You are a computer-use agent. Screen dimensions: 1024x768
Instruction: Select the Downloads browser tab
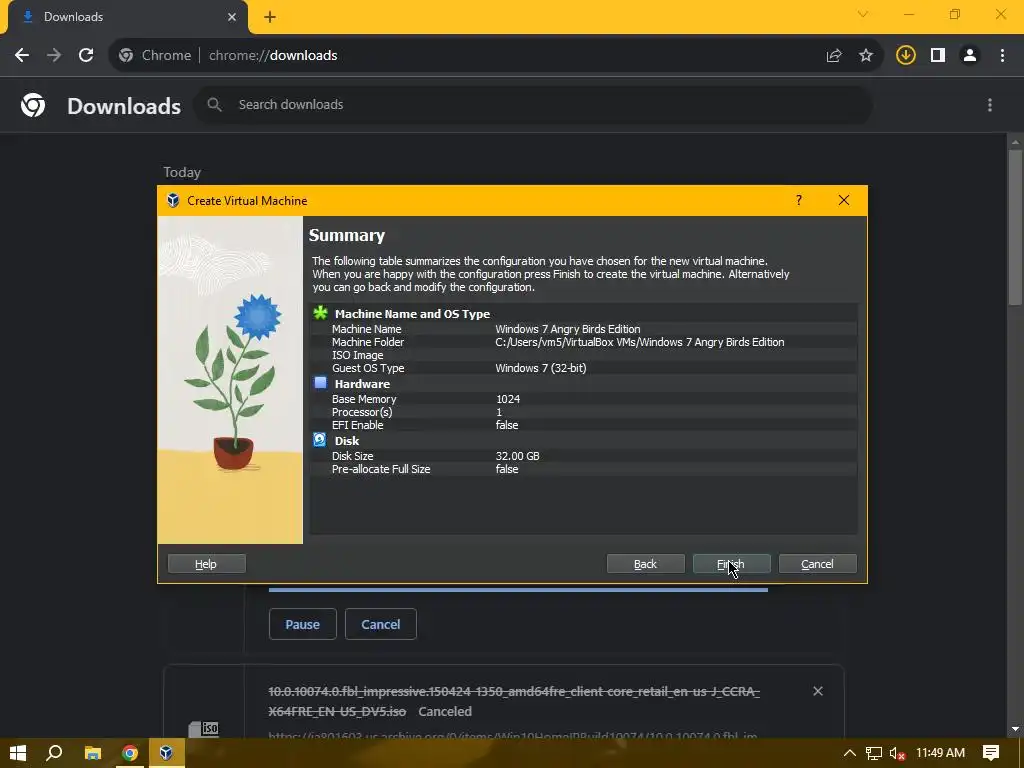tap(128, 17)
